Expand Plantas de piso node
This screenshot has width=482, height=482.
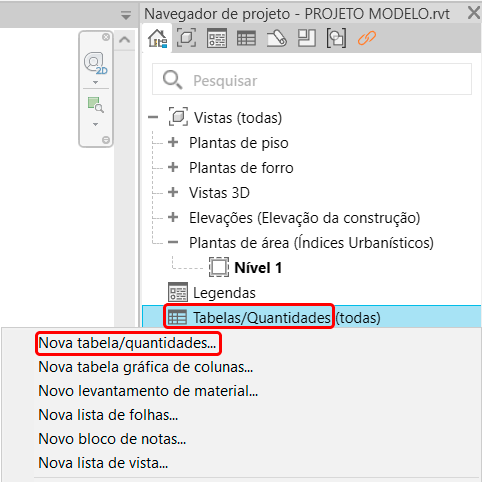click(173, 142)
